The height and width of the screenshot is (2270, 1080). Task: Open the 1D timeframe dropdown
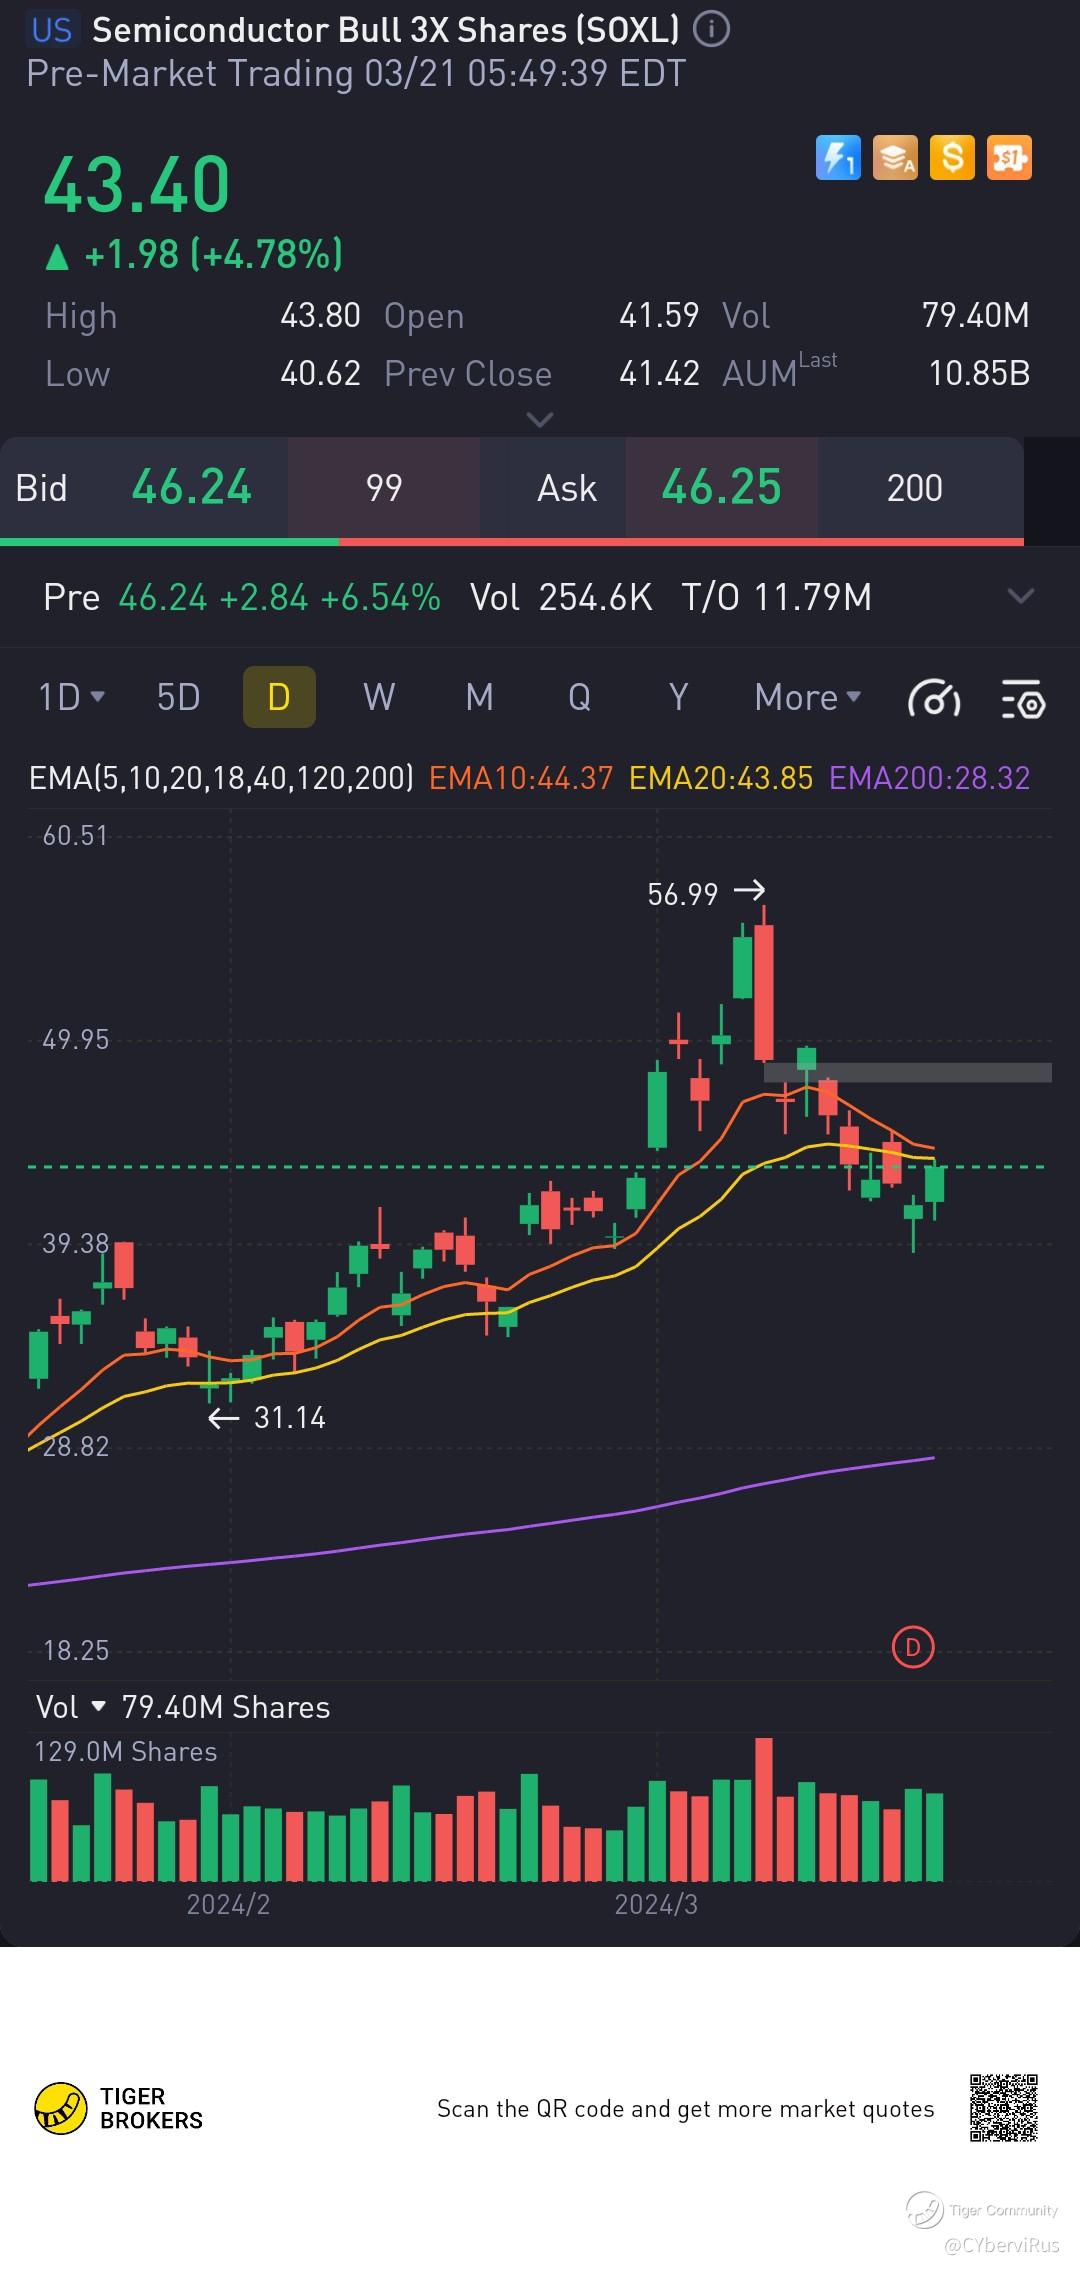point(71,697)
